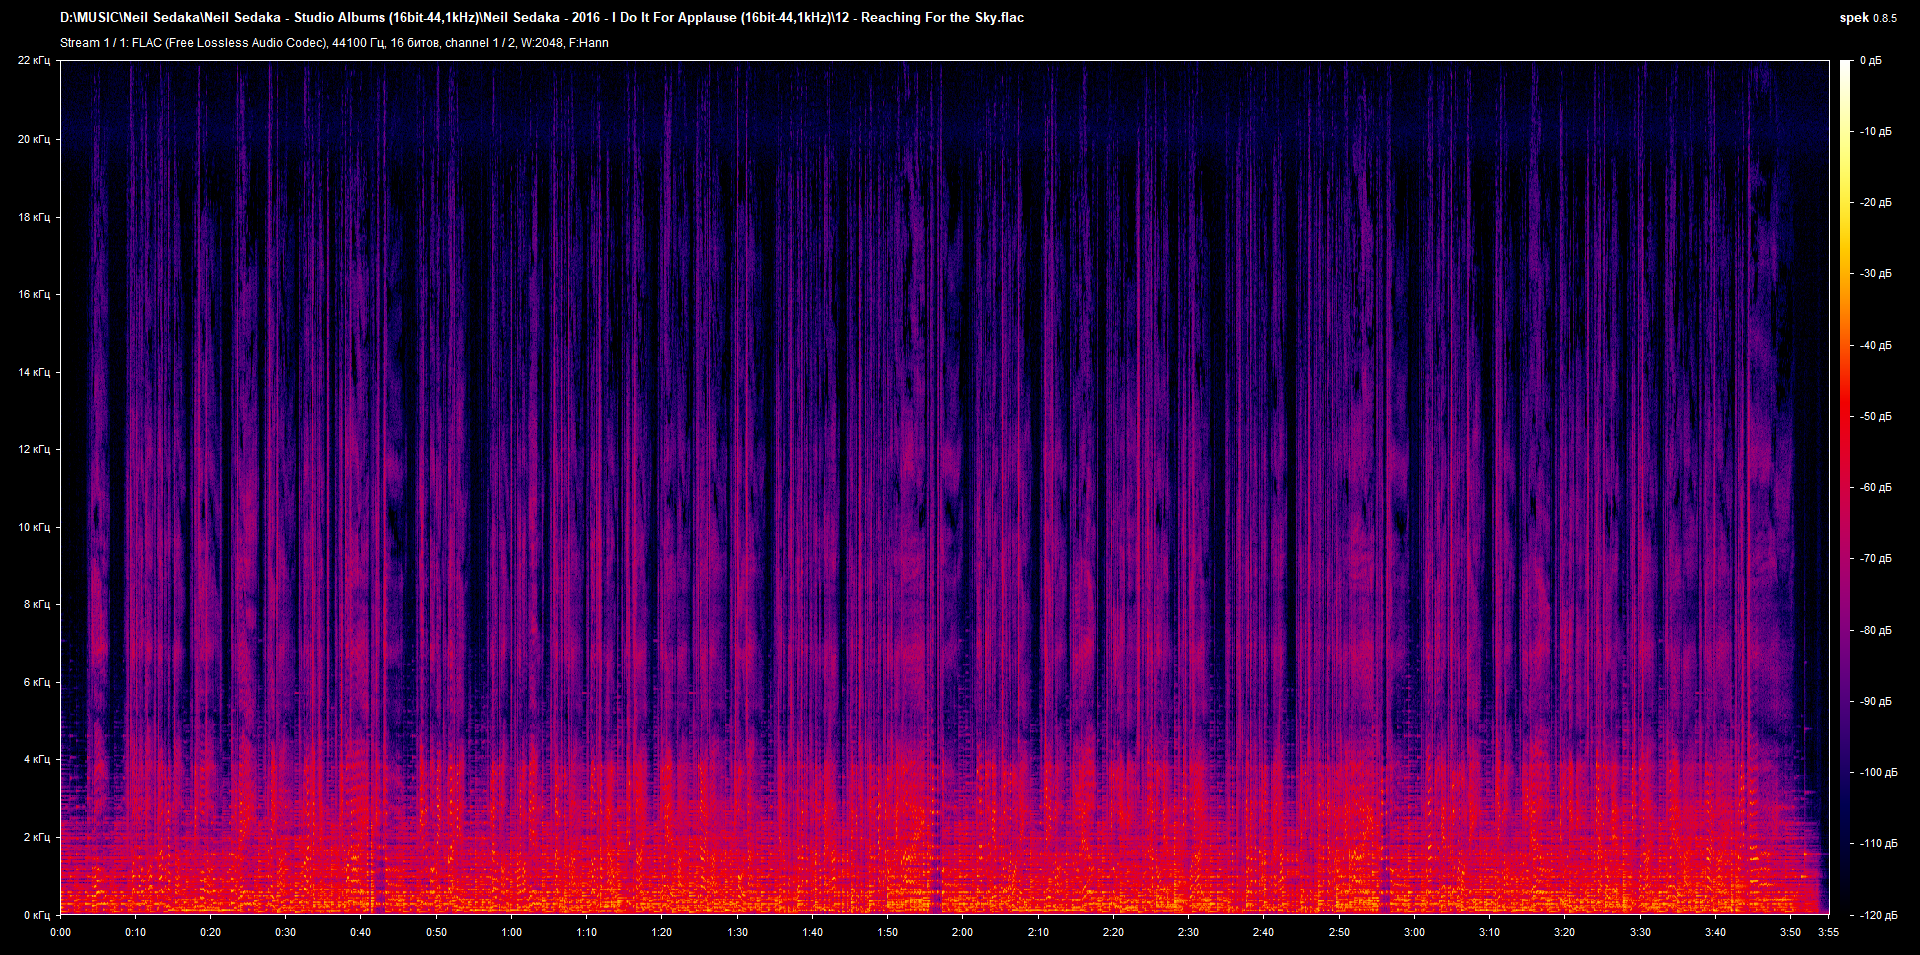This screenshot has height=955, width=1920.
Task: Pick the '1:20' time axis label
Action: (662, 932)
